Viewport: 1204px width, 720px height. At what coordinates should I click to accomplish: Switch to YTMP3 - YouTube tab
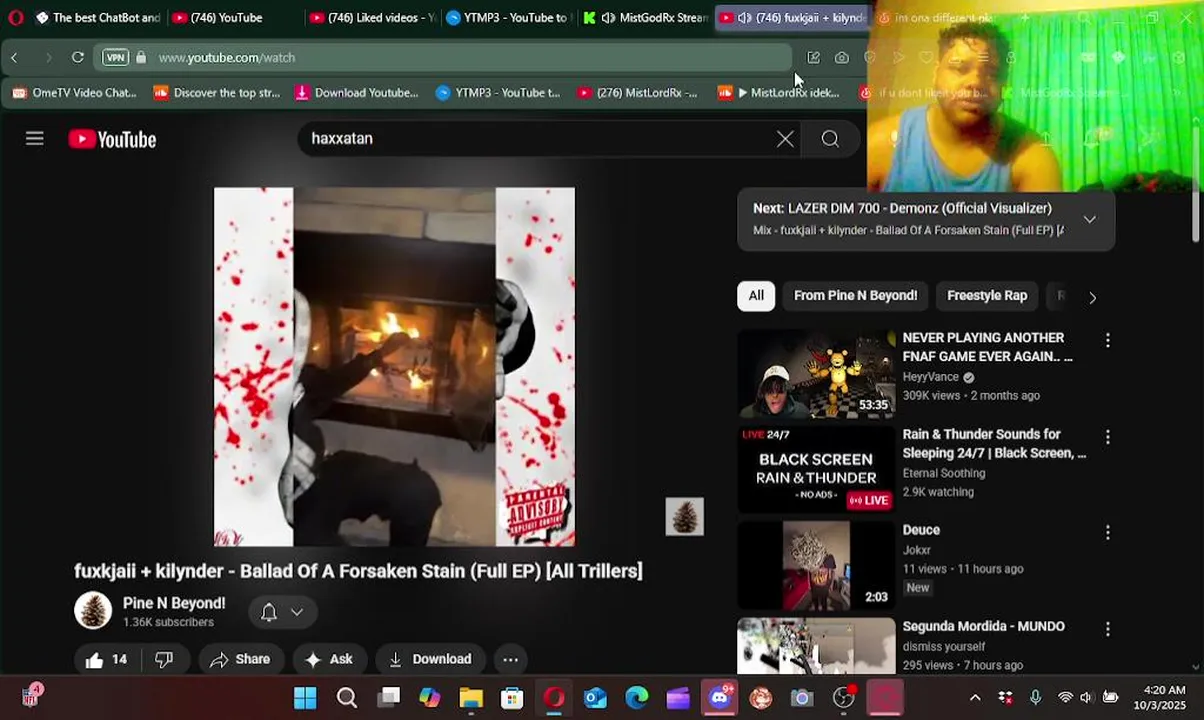pos(508,17)
